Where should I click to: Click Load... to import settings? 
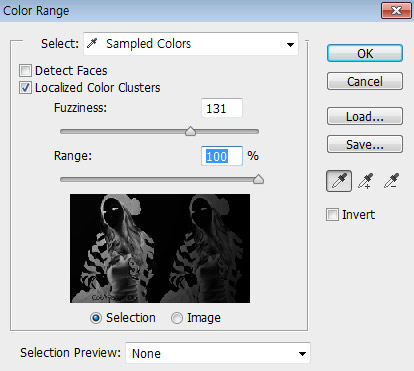[365, 116]
